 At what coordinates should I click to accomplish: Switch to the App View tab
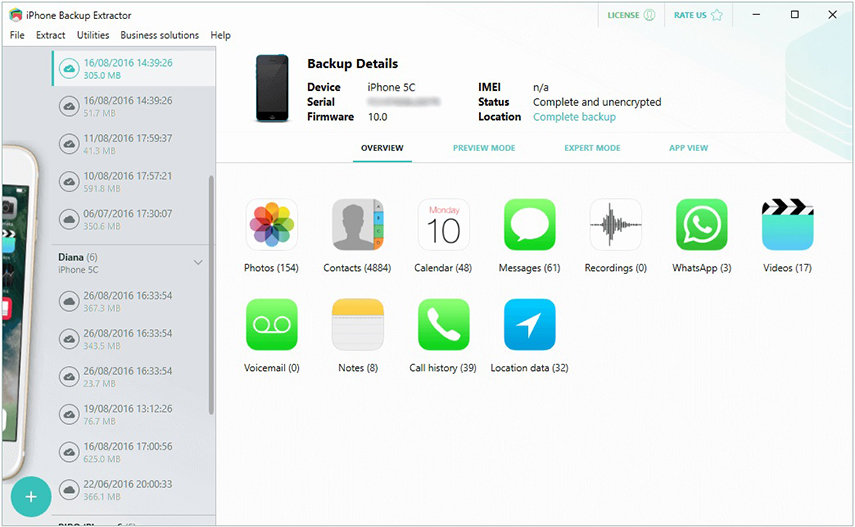[x=689, y=148]
